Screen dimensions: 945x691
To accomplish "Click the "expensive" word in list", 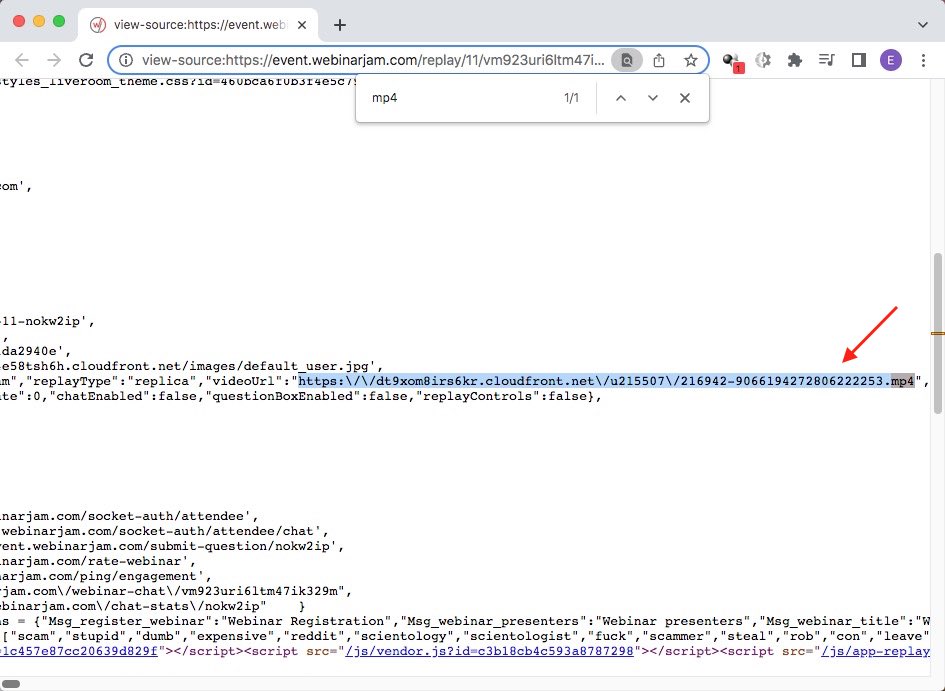I will tap(234, 636).
